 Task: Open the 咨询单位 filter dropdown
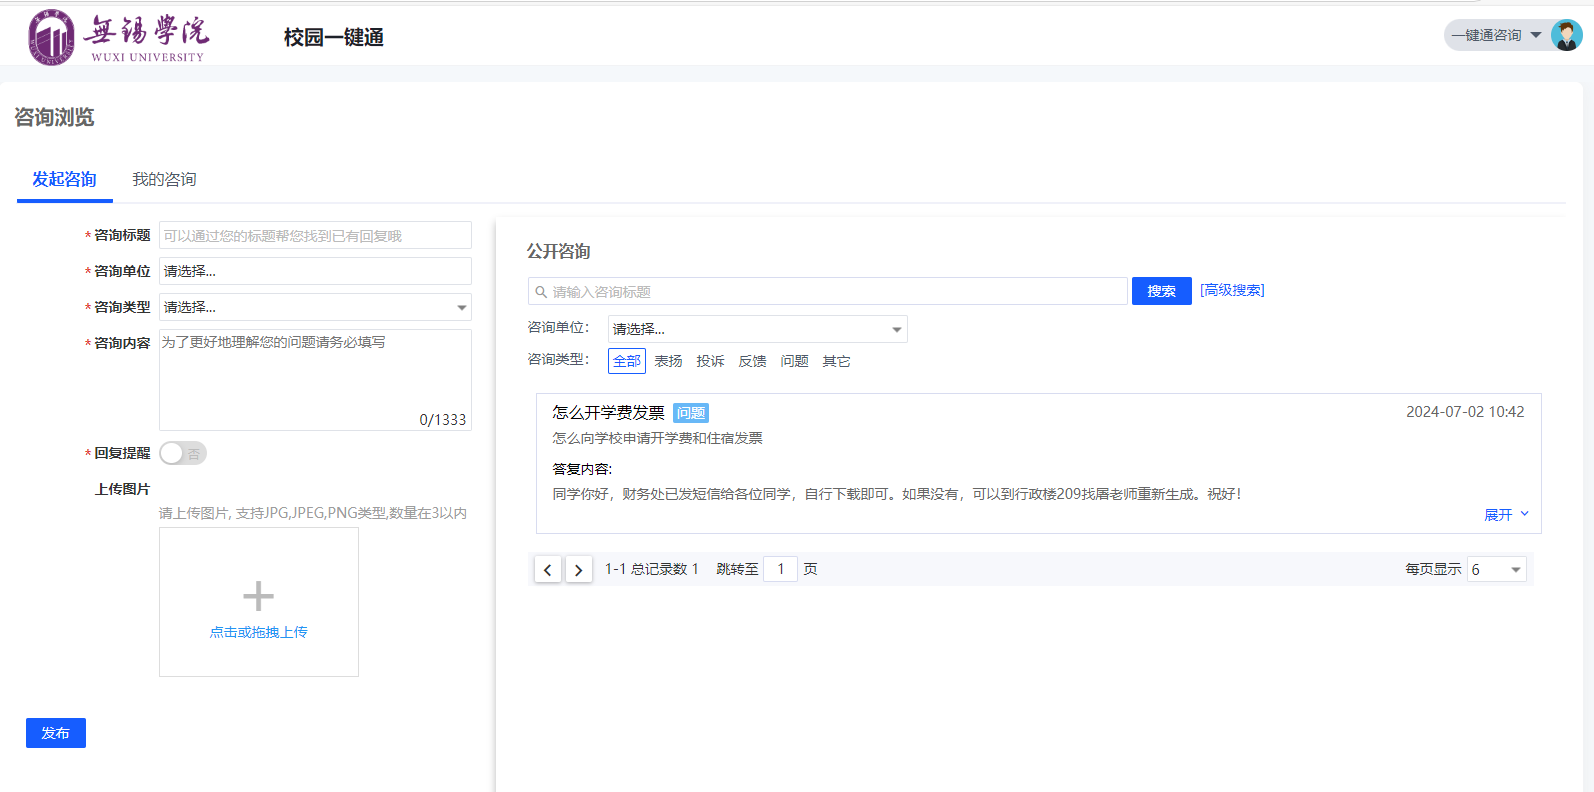pyautogui.click(x=757, y=329)
